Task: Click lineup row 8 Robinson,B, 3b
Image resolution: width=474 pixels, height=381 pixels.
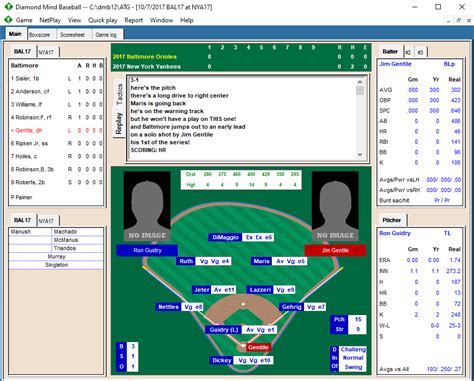Action: pos(56,170)
